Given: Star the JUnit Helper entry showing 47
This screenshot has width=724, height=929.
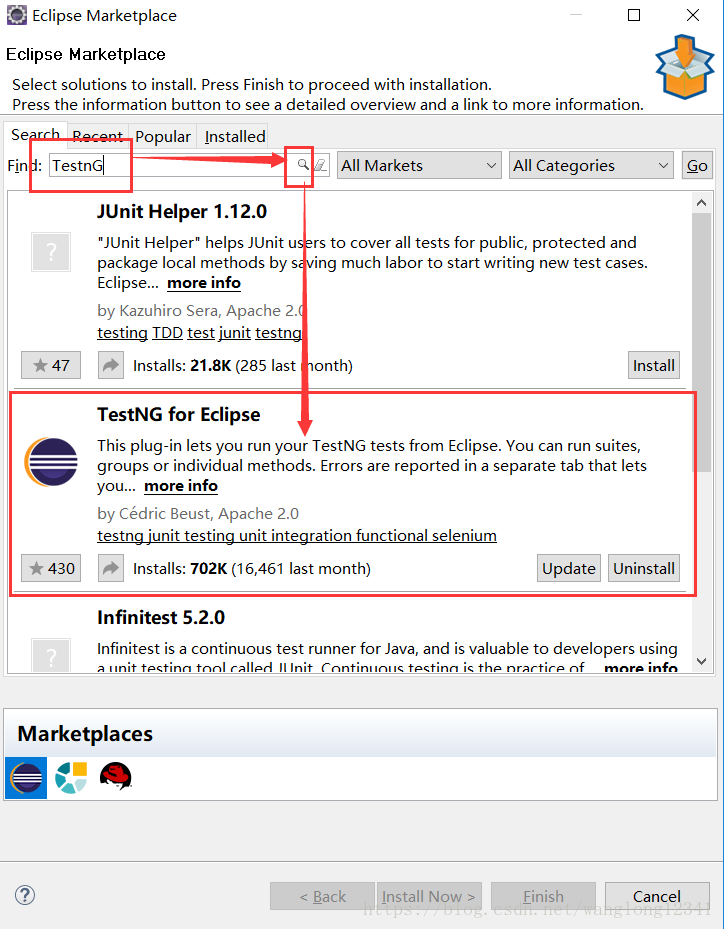Looking at the screenshot, I should 51,365.
